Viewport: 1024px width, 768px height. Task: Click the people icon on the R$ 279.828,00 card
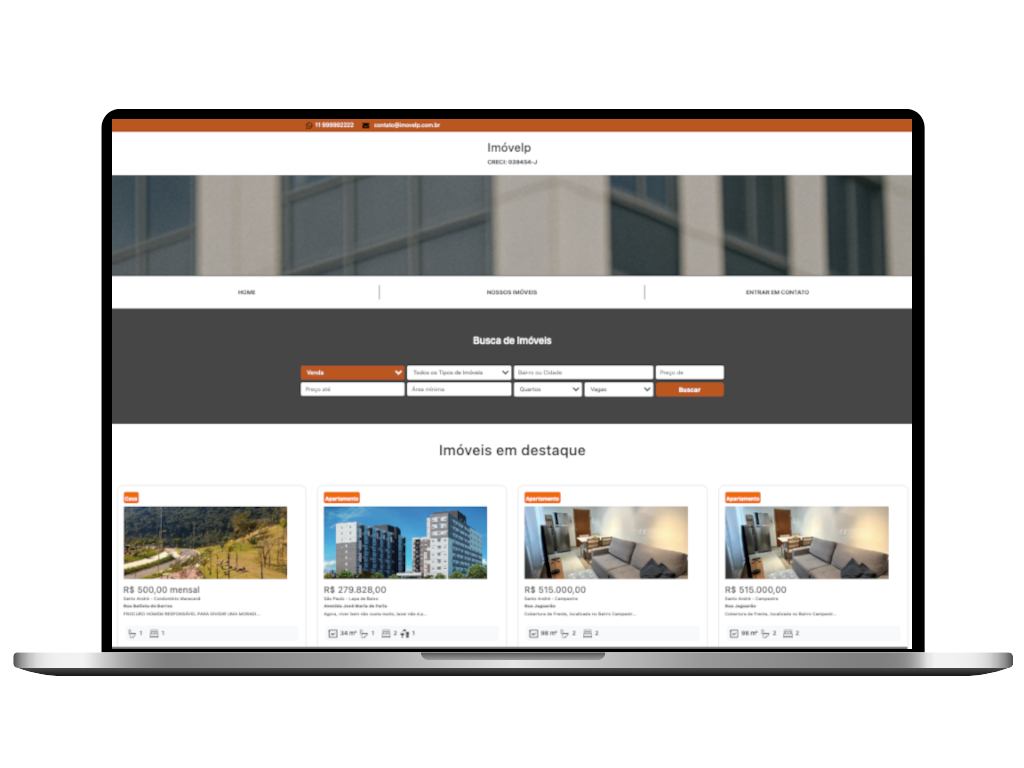pyautogui.click(x=405, y=633)
